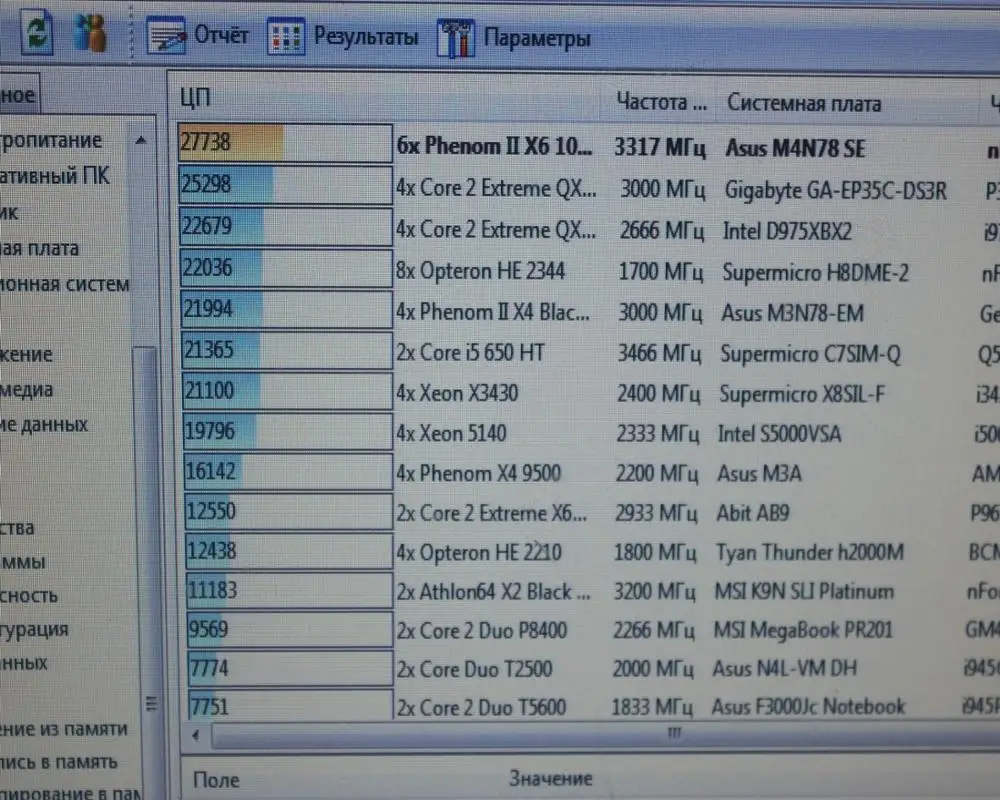Switch to the sidebar tab ending ное
This screenshot has width=1000, height=800.
point(19,96)
